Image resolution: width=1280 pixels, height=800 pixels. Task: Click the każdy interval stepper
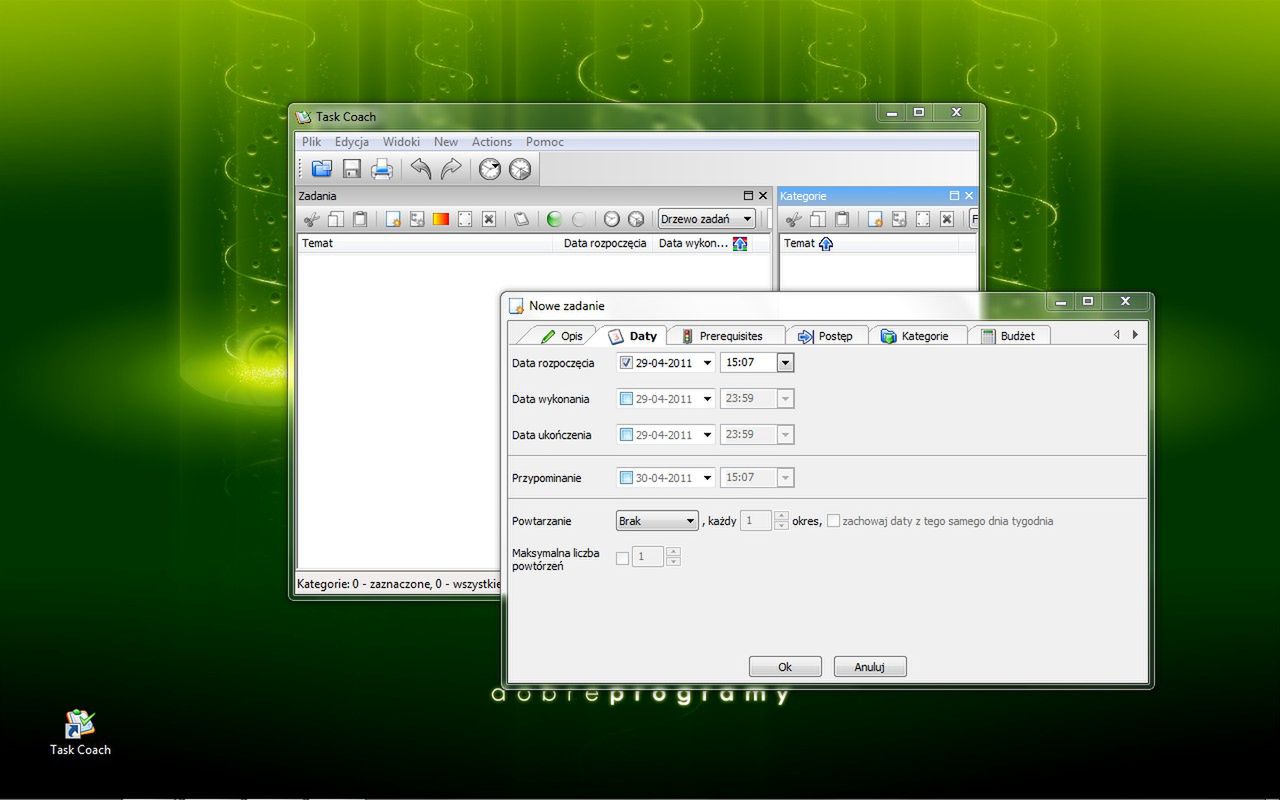781,521
